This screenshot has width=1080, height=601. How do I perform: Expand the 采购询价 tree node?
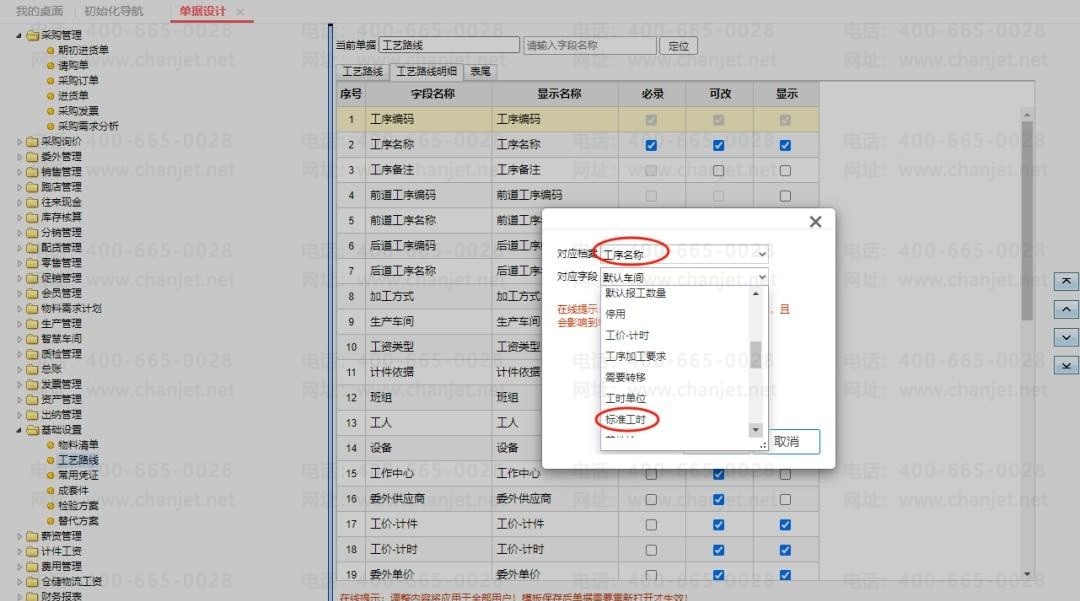(19, 141)
